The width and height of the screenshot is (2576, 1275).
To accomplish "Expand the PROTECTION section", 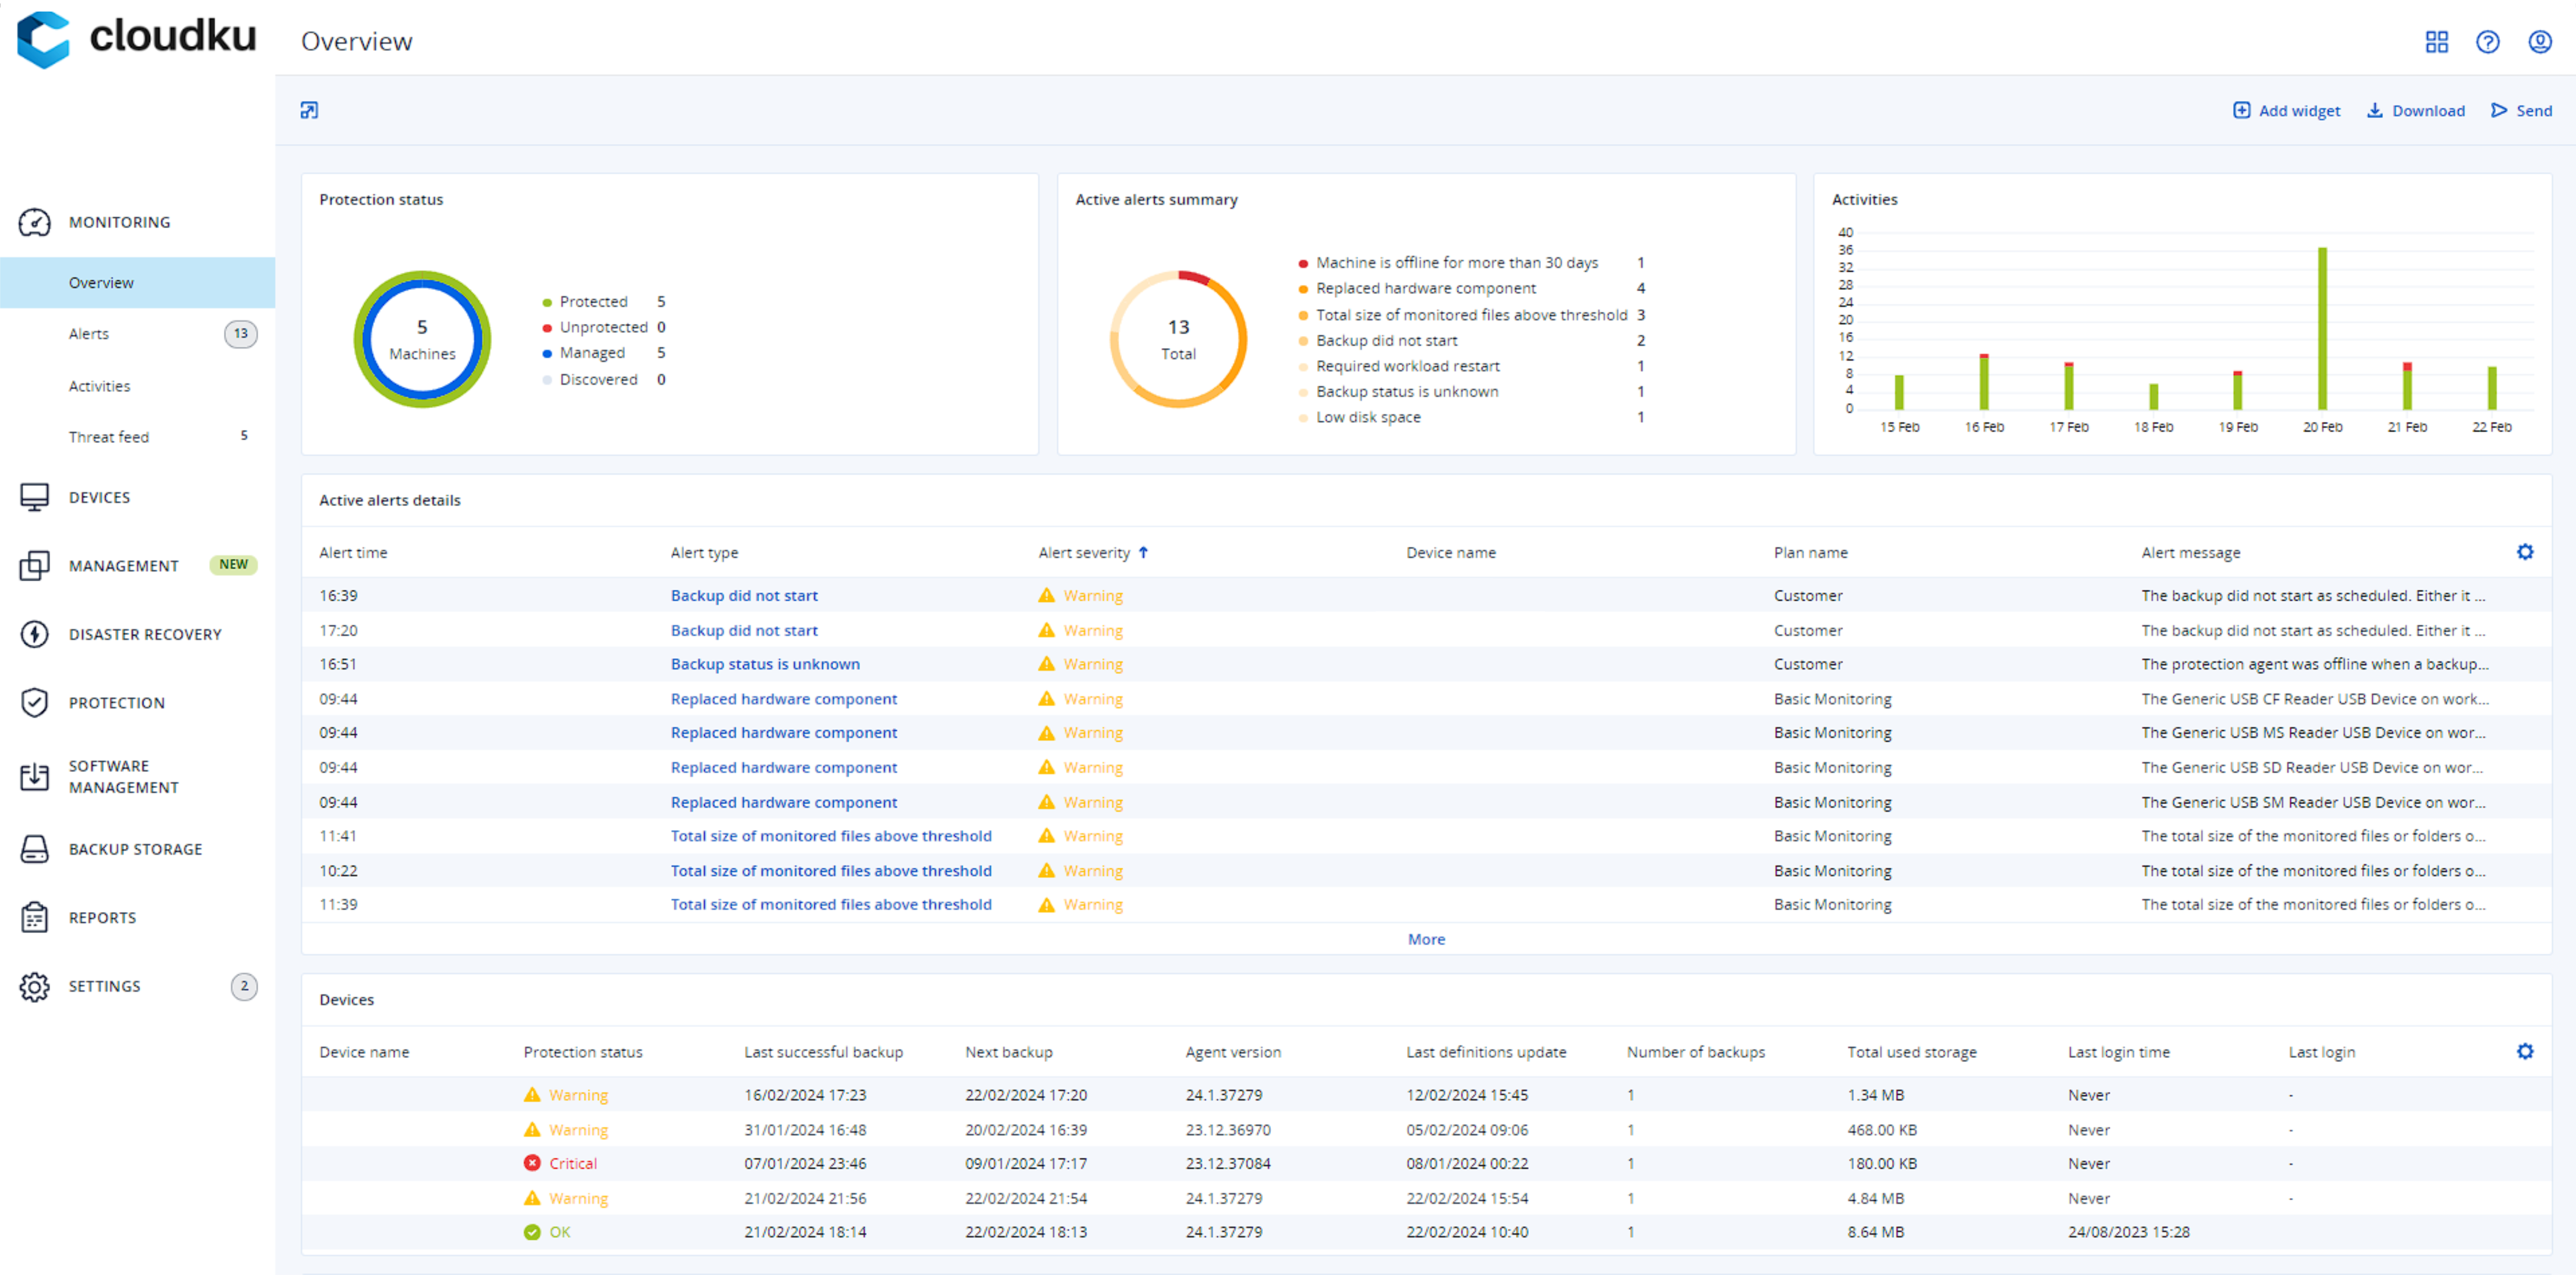I will (x=116, y=703).
